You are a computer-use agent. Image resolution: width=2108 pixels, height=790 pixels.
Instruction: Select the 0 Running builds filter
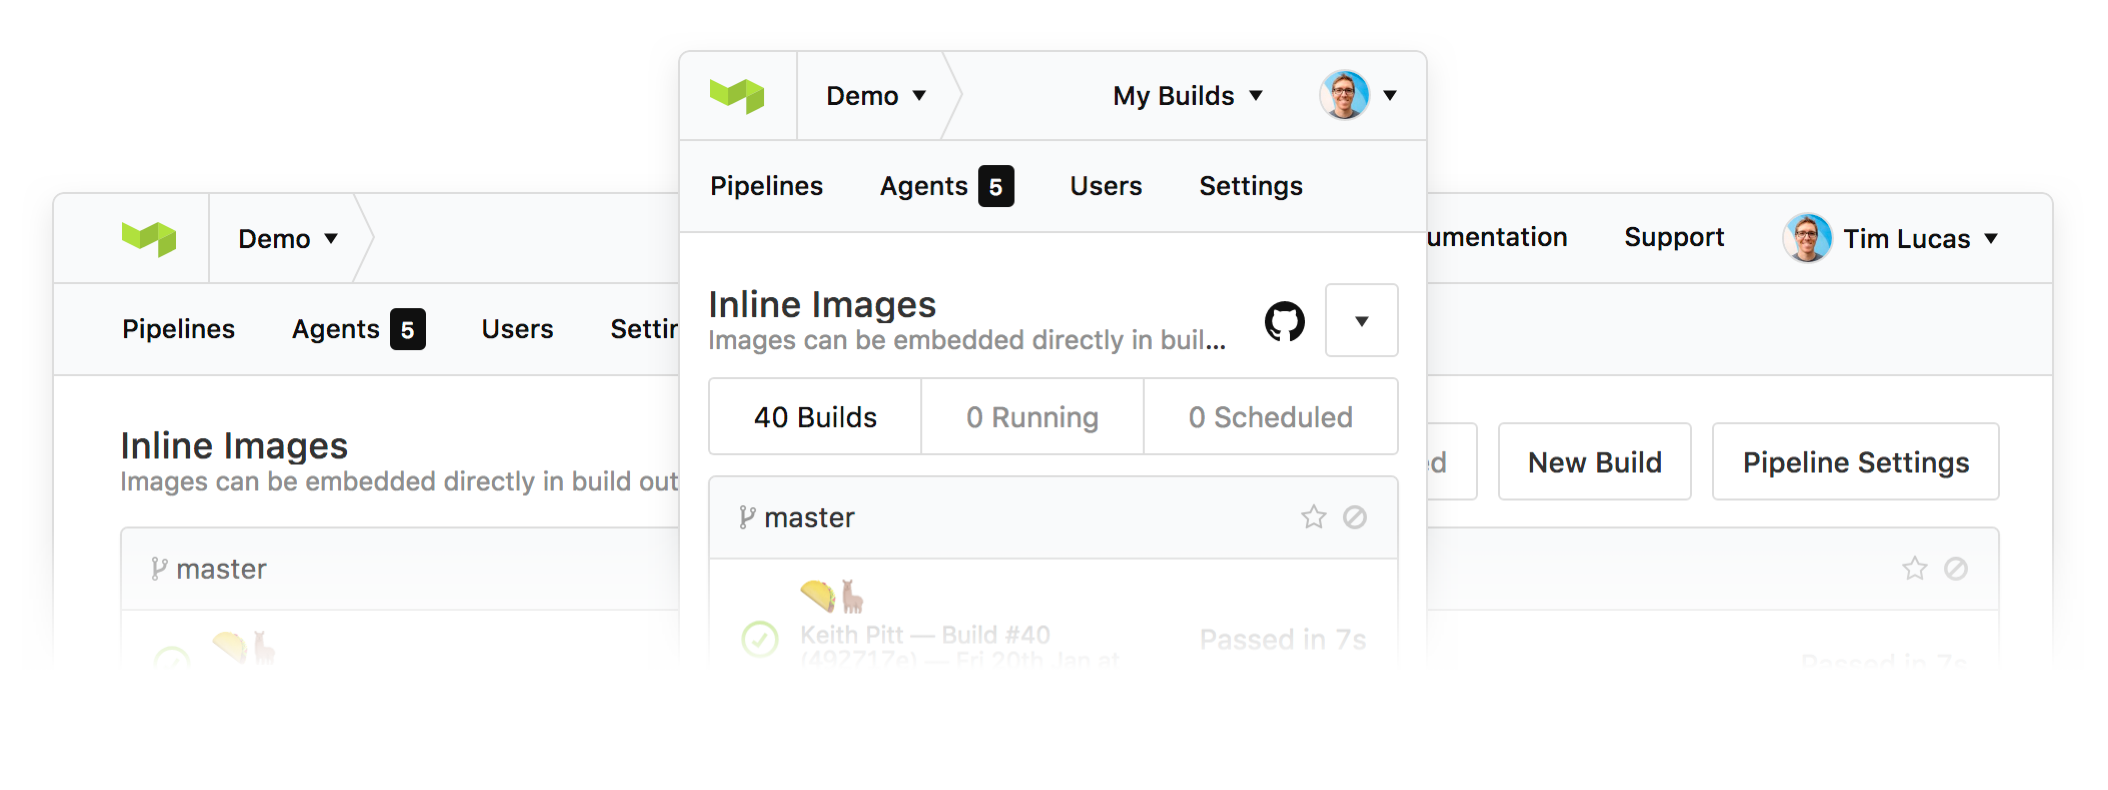click(1032, 417)
